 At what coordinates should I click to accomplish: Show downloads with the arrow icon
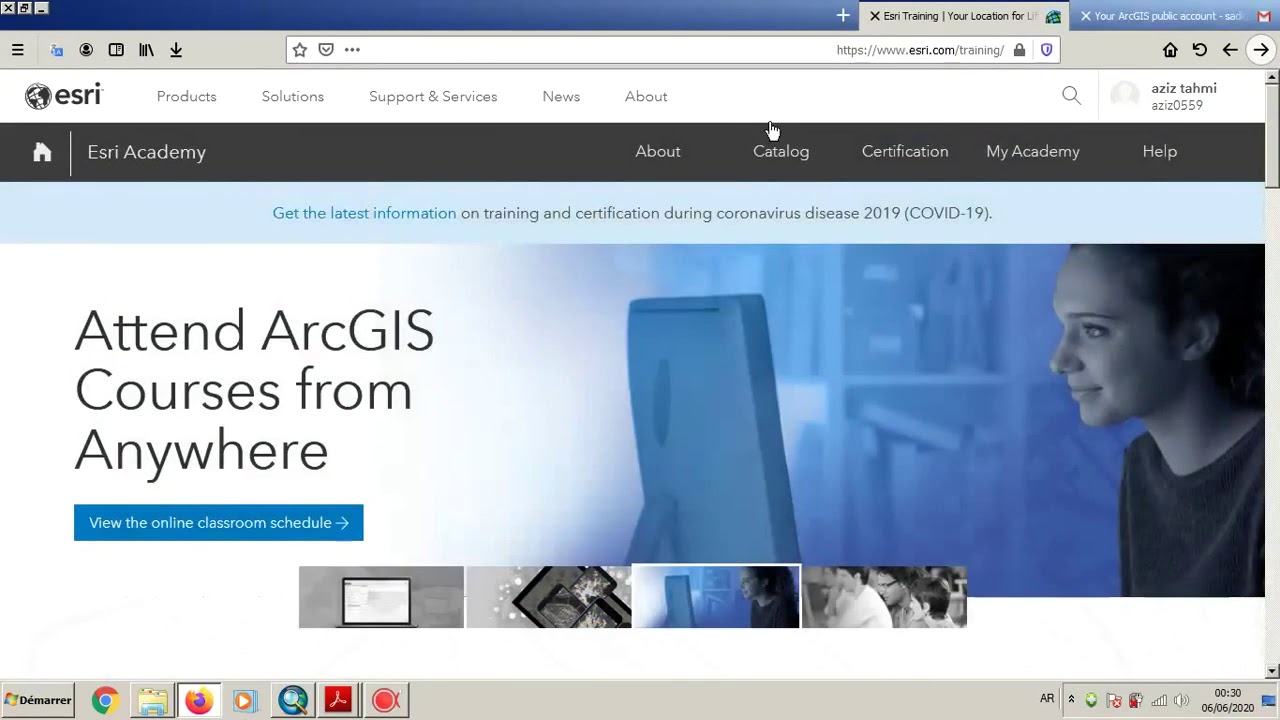176,50
